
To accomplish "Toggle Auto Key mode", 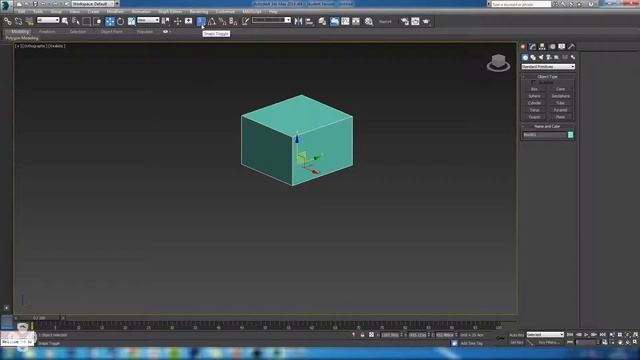I will point(517,335).
